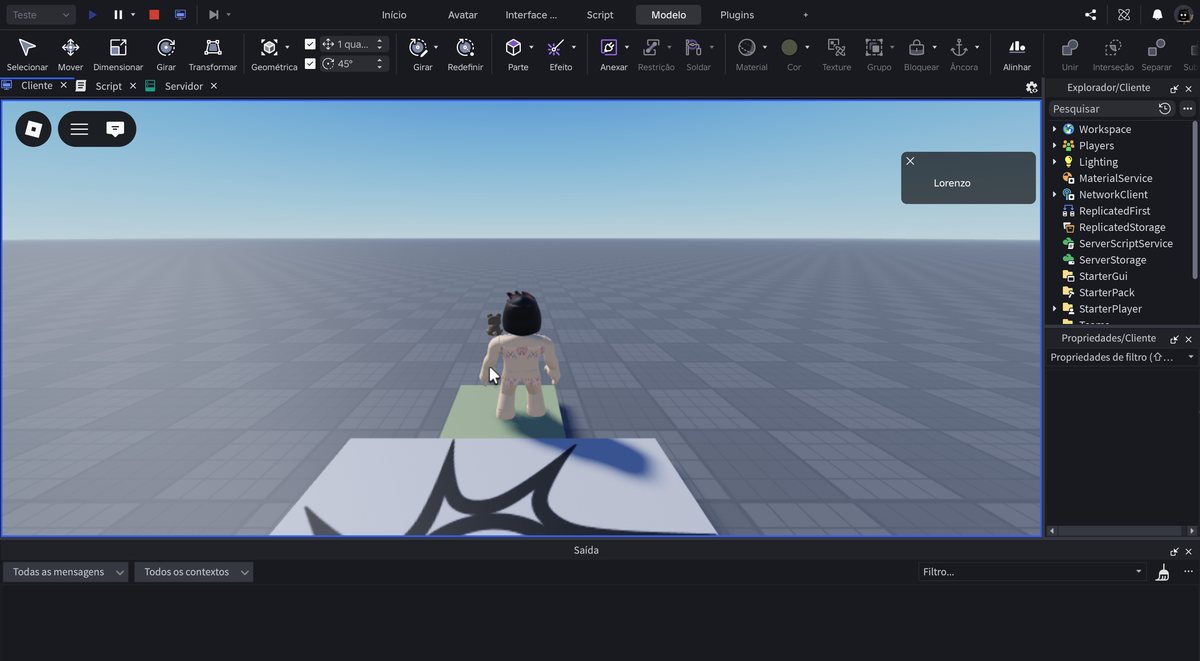The image size is (1200, 661).
Task: Open the Todos os contextos dropdown
Action: (194, 572)
